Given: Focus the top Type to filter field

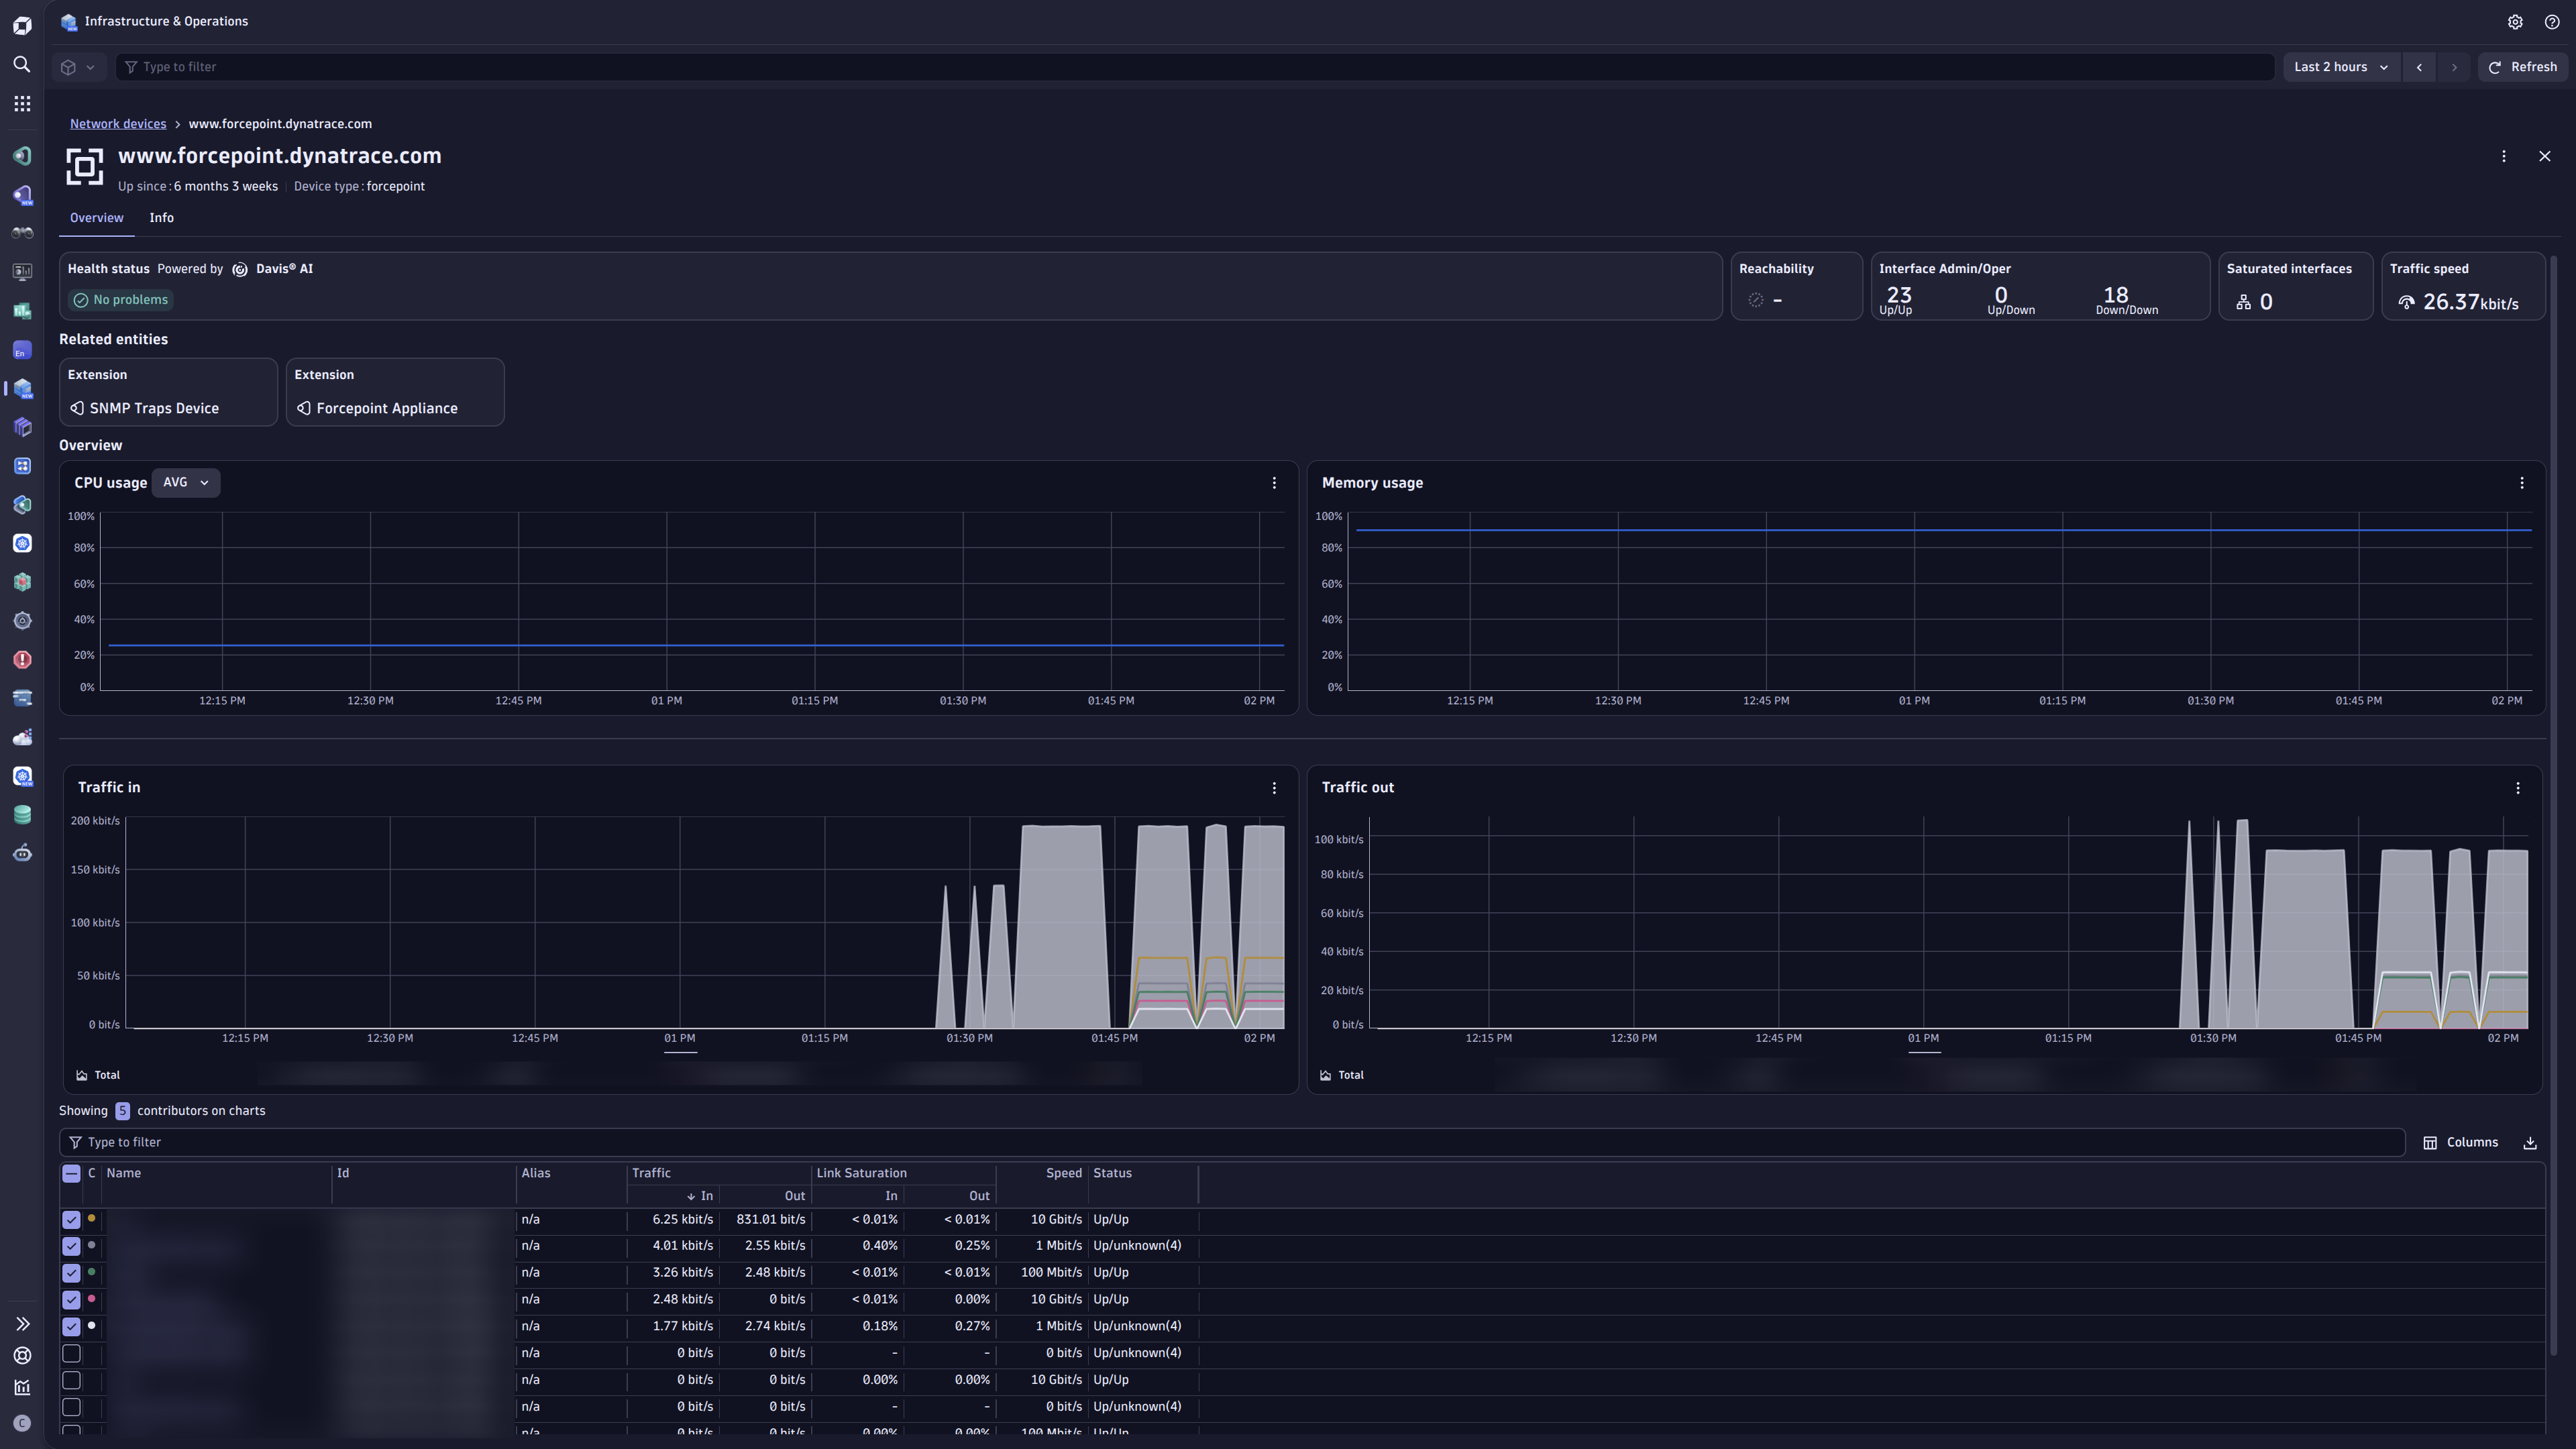Looking at the screenshot, I should [1195, 67].
